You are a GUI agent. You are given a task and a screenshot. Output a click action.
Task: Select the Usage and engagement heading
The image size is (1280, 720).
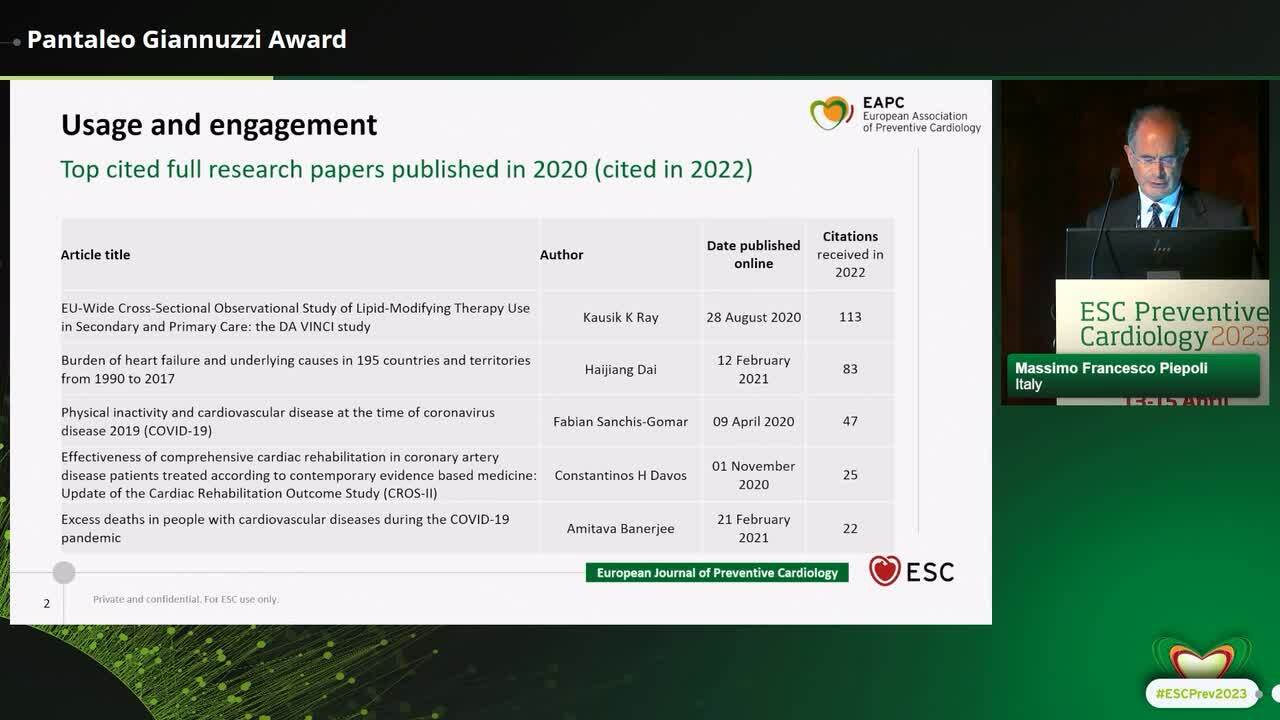coord(219,124)
